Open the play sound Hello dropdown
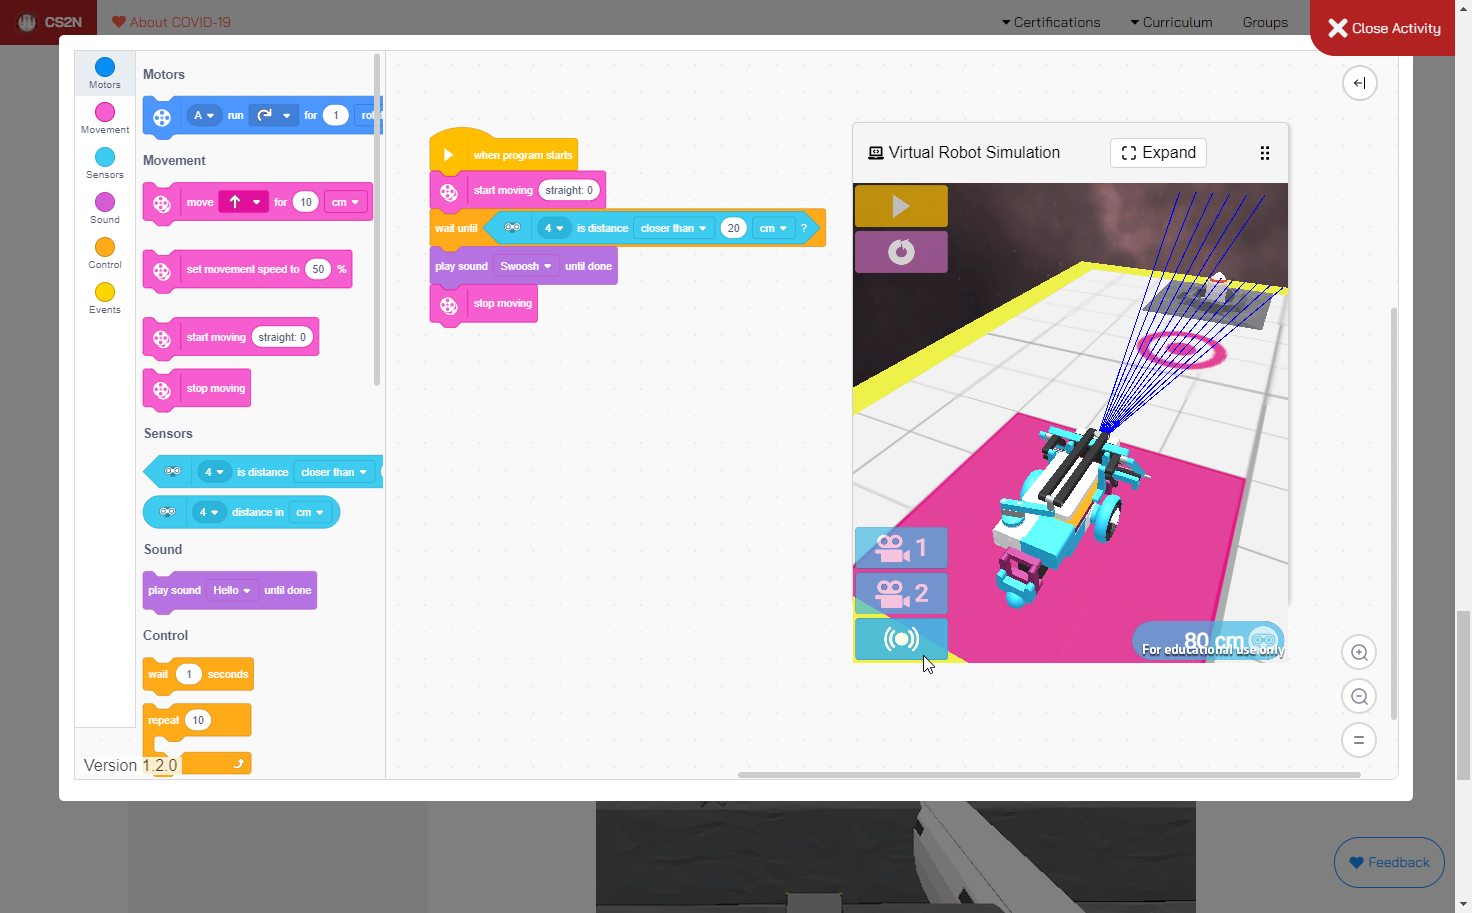1472x913 pixels. 232,591
